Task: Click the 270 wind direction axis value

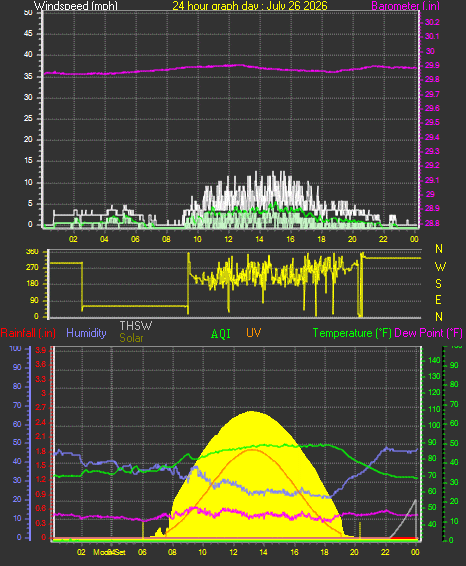Action: (x=32, y=267)
